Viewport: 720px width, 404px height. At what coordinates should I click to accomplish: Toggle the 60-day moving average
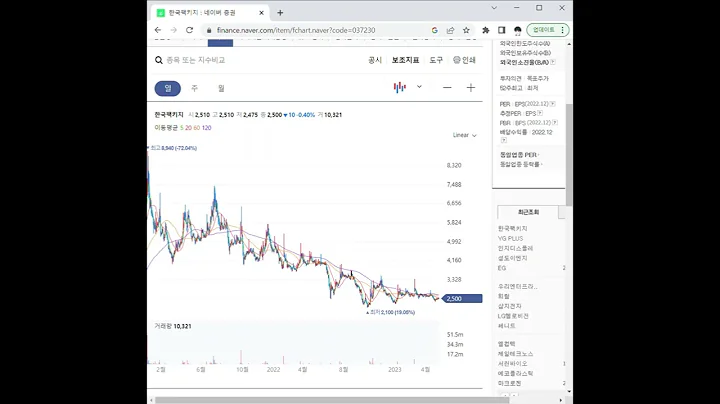(x=197, y=128)
